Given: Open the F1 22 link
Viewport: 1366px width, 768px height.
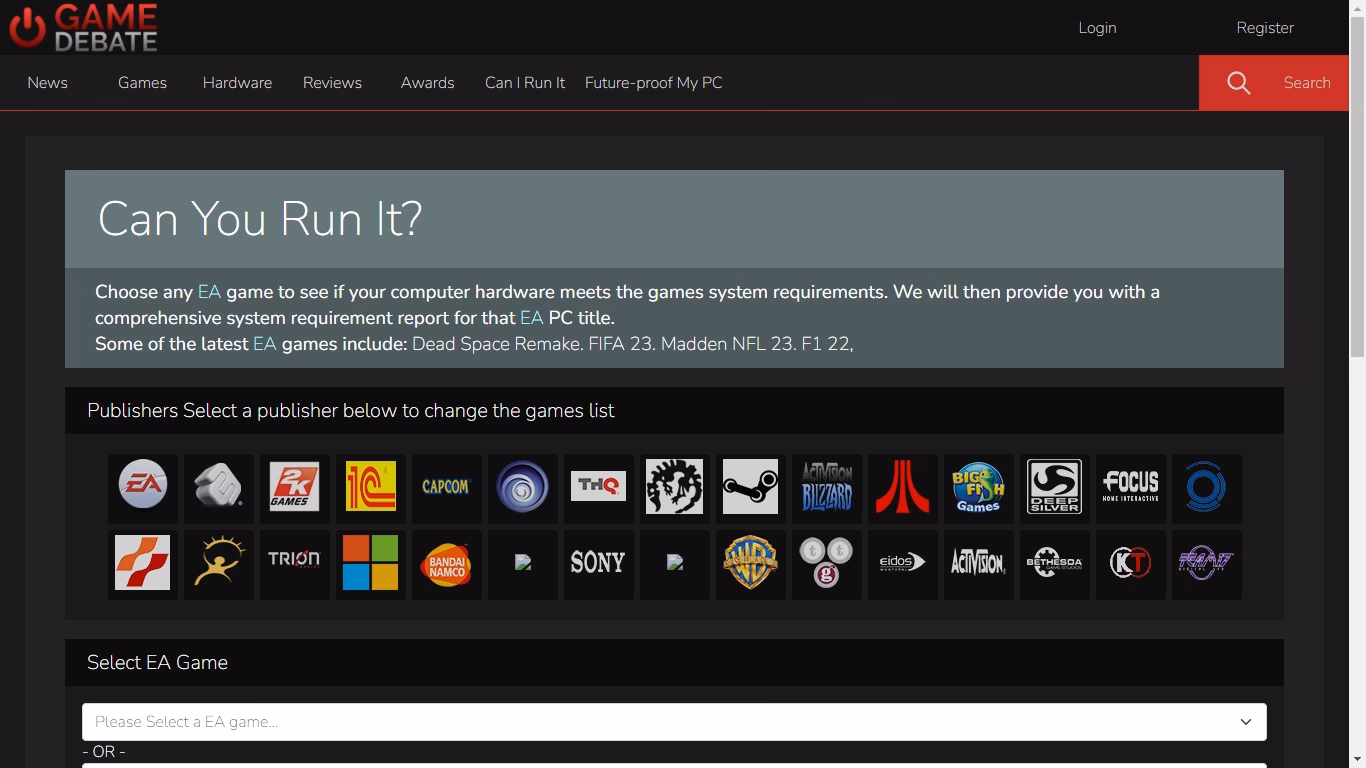Looking at the screenshot, I should pyautogui.click(x=827, y=344).
